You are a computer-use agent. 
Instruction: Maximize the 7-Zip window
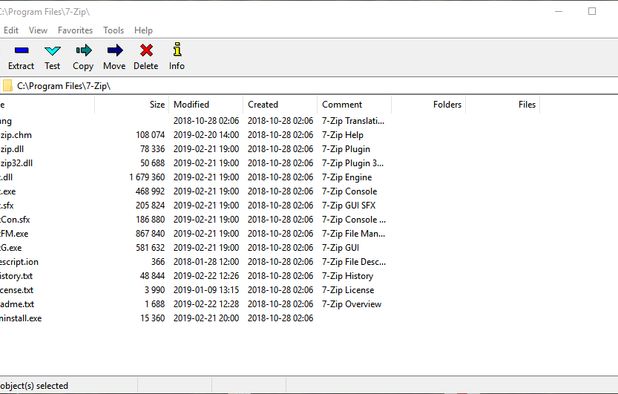592,11
